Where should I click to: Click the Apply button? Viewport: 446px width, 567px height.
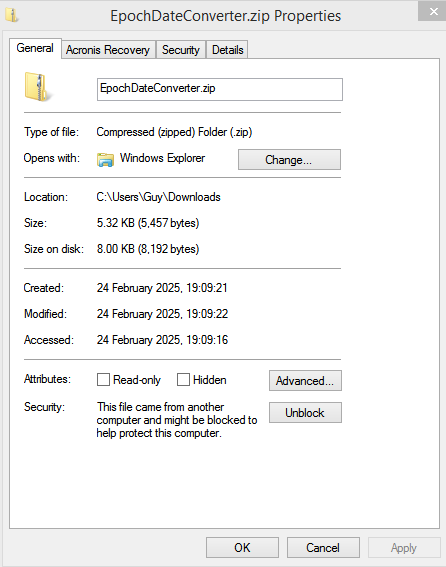tap(404, 547)
